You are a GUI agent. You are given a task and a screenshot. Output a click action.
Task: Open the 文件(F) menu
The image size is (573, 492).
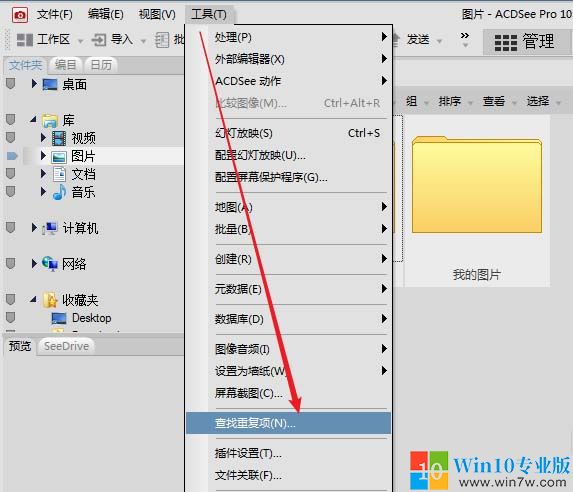54,15
